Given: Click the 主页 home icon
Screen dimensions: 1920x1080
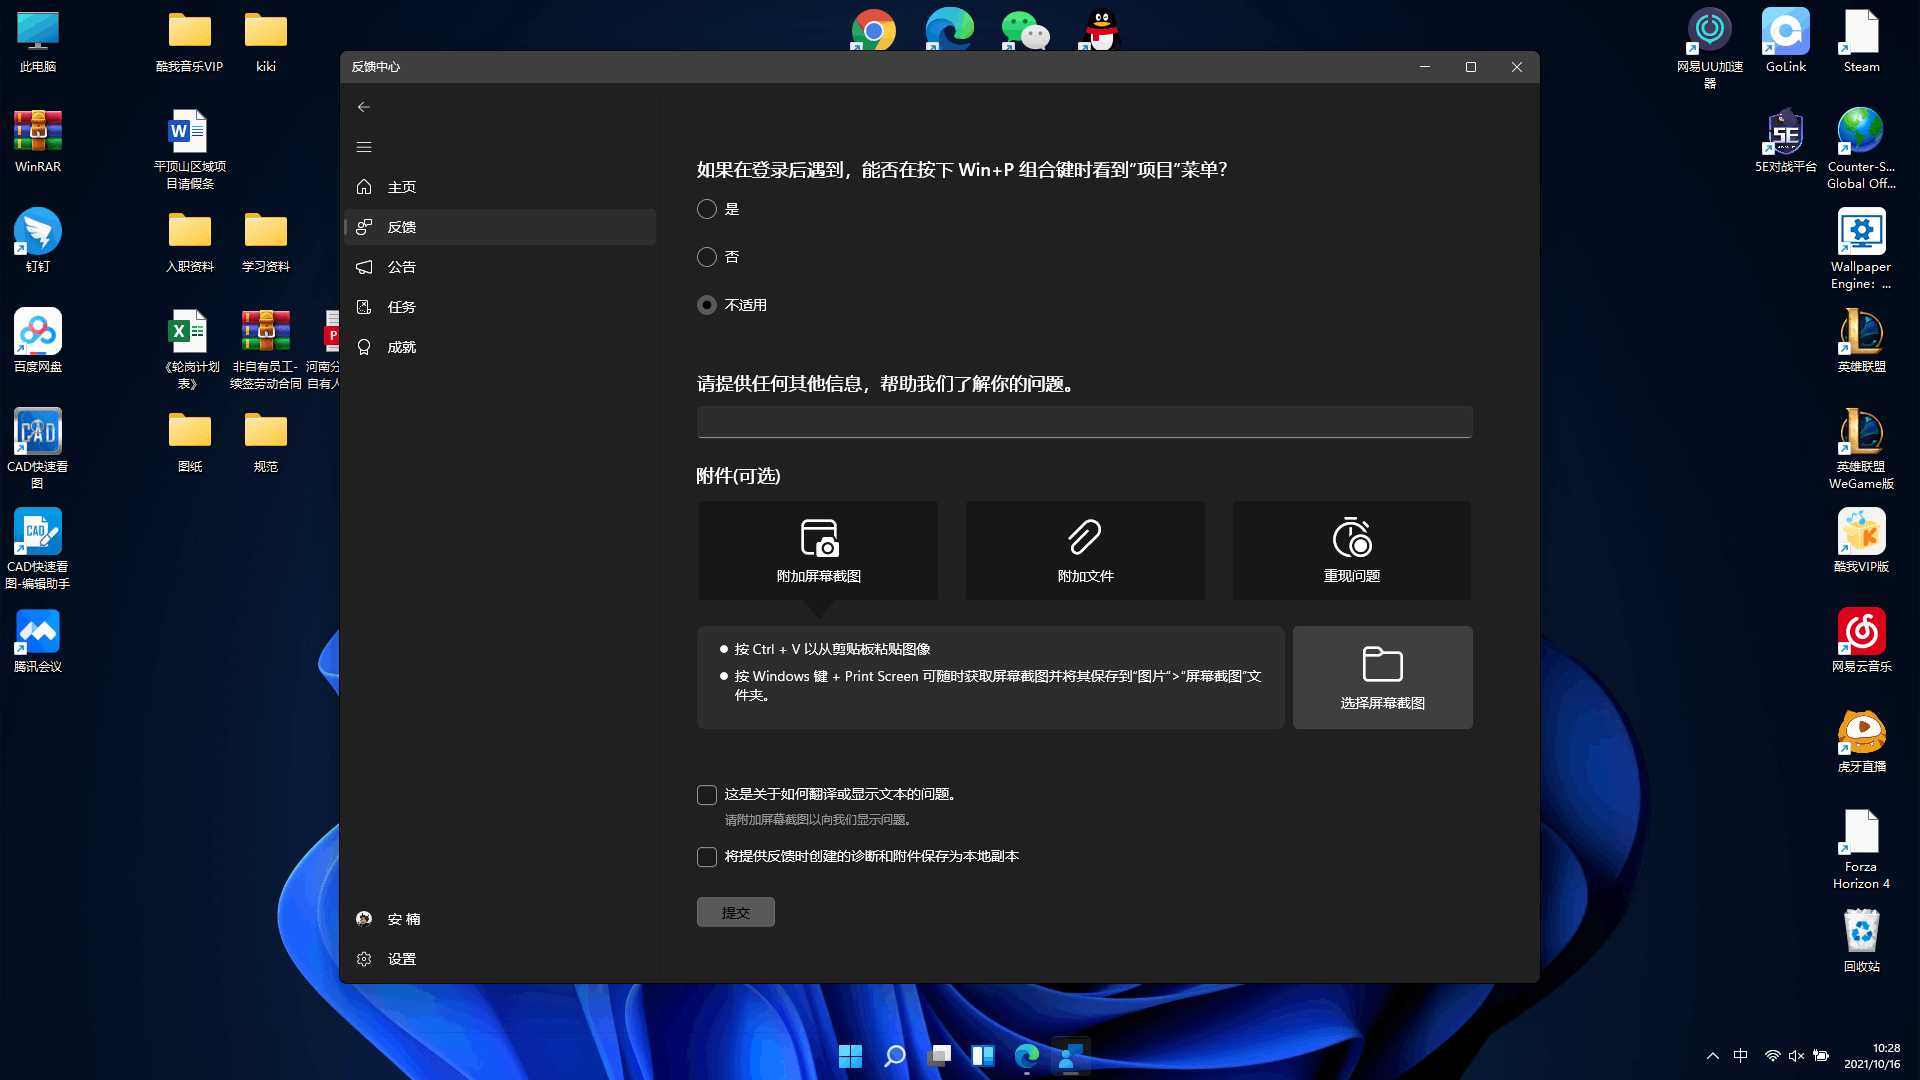Looking at the screenshot, I should point(364,186).
